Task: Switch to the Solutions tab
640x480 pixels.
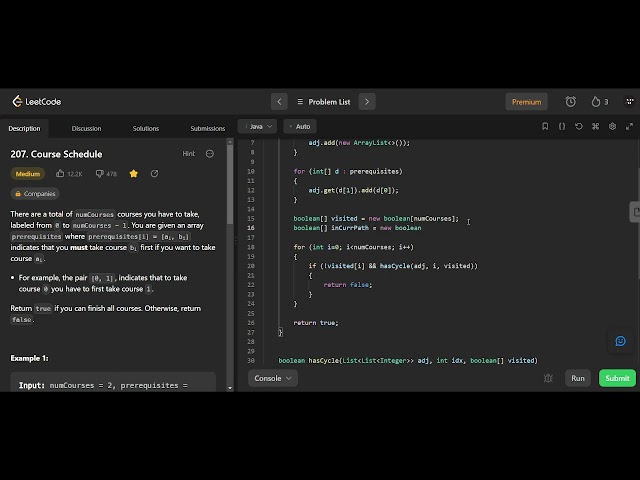Action: (146, 129)
